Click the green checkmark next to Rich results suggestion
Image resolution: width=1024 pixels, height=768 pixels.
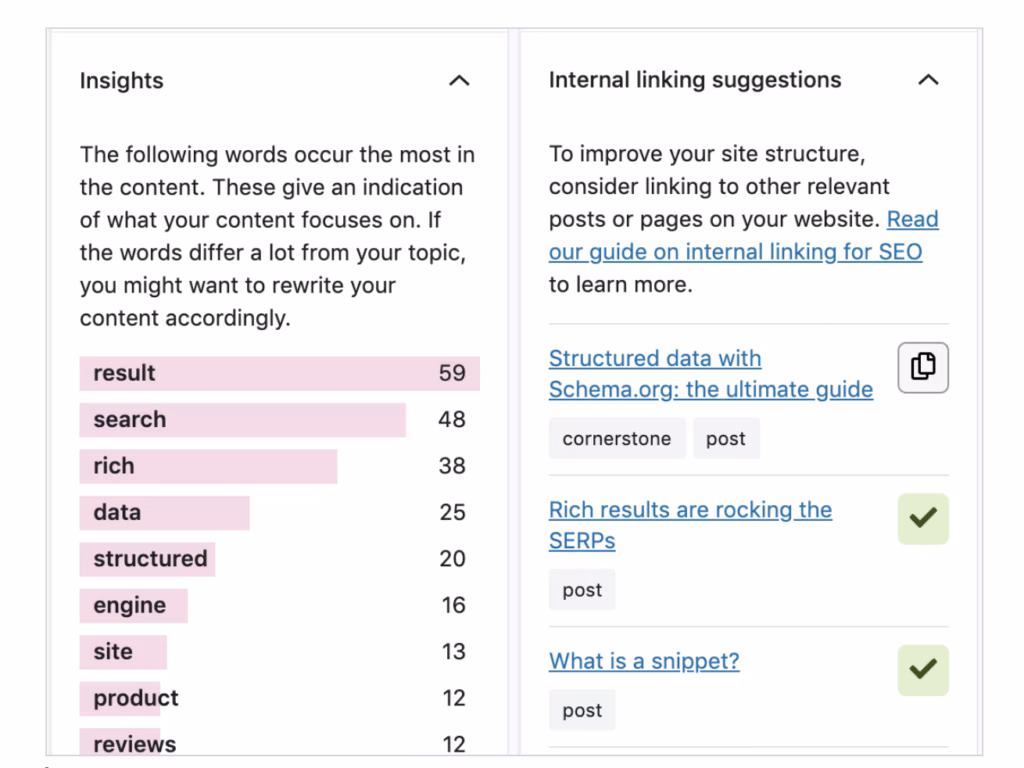pos(921,518)
